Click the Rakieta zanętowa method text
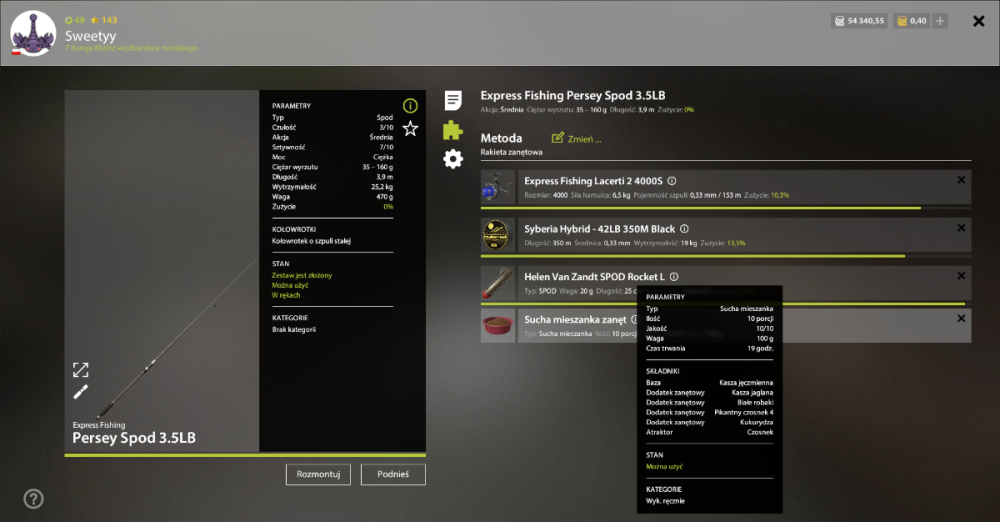The image size is (1000, 522). [511, 153]
